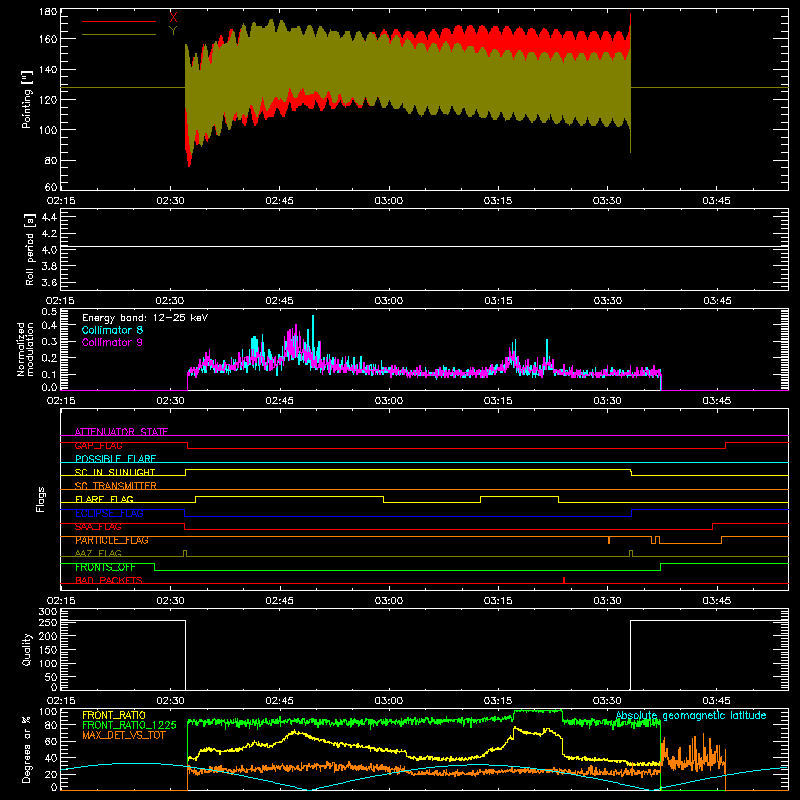This screenshot has height=800, width=800.
Task: Click 'Absolute geomagnetic latitude' label
Action: [691, 715]
